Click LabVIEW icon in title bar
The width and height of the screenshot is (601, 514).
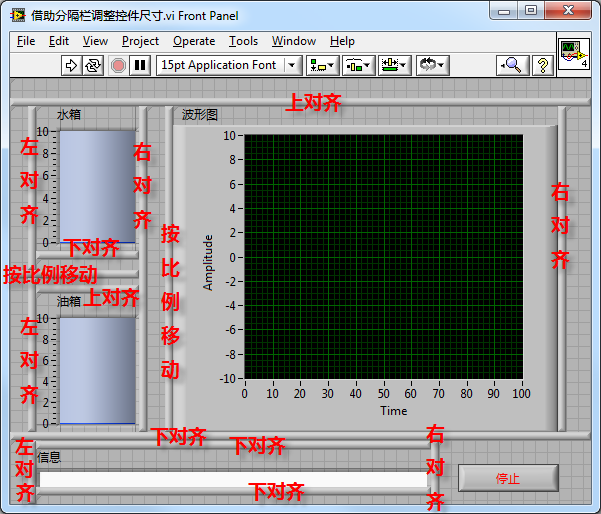(18, 16)
